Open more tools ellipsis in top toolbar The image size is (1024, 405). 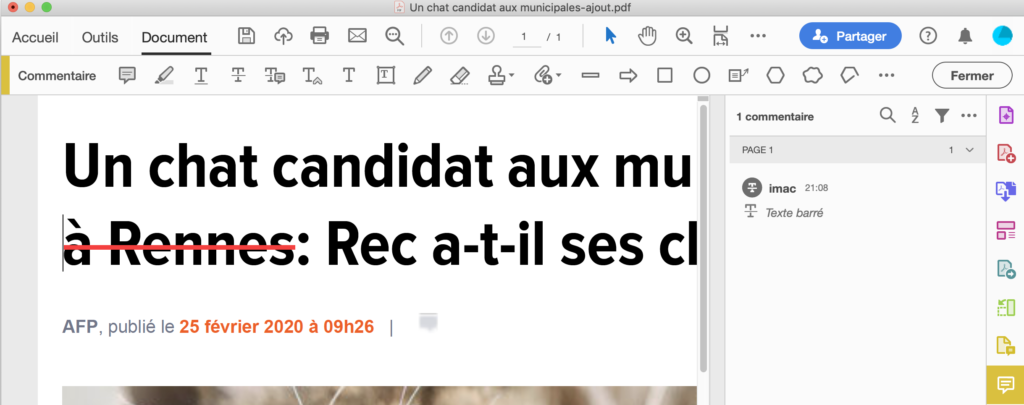(x=758, y=37)
